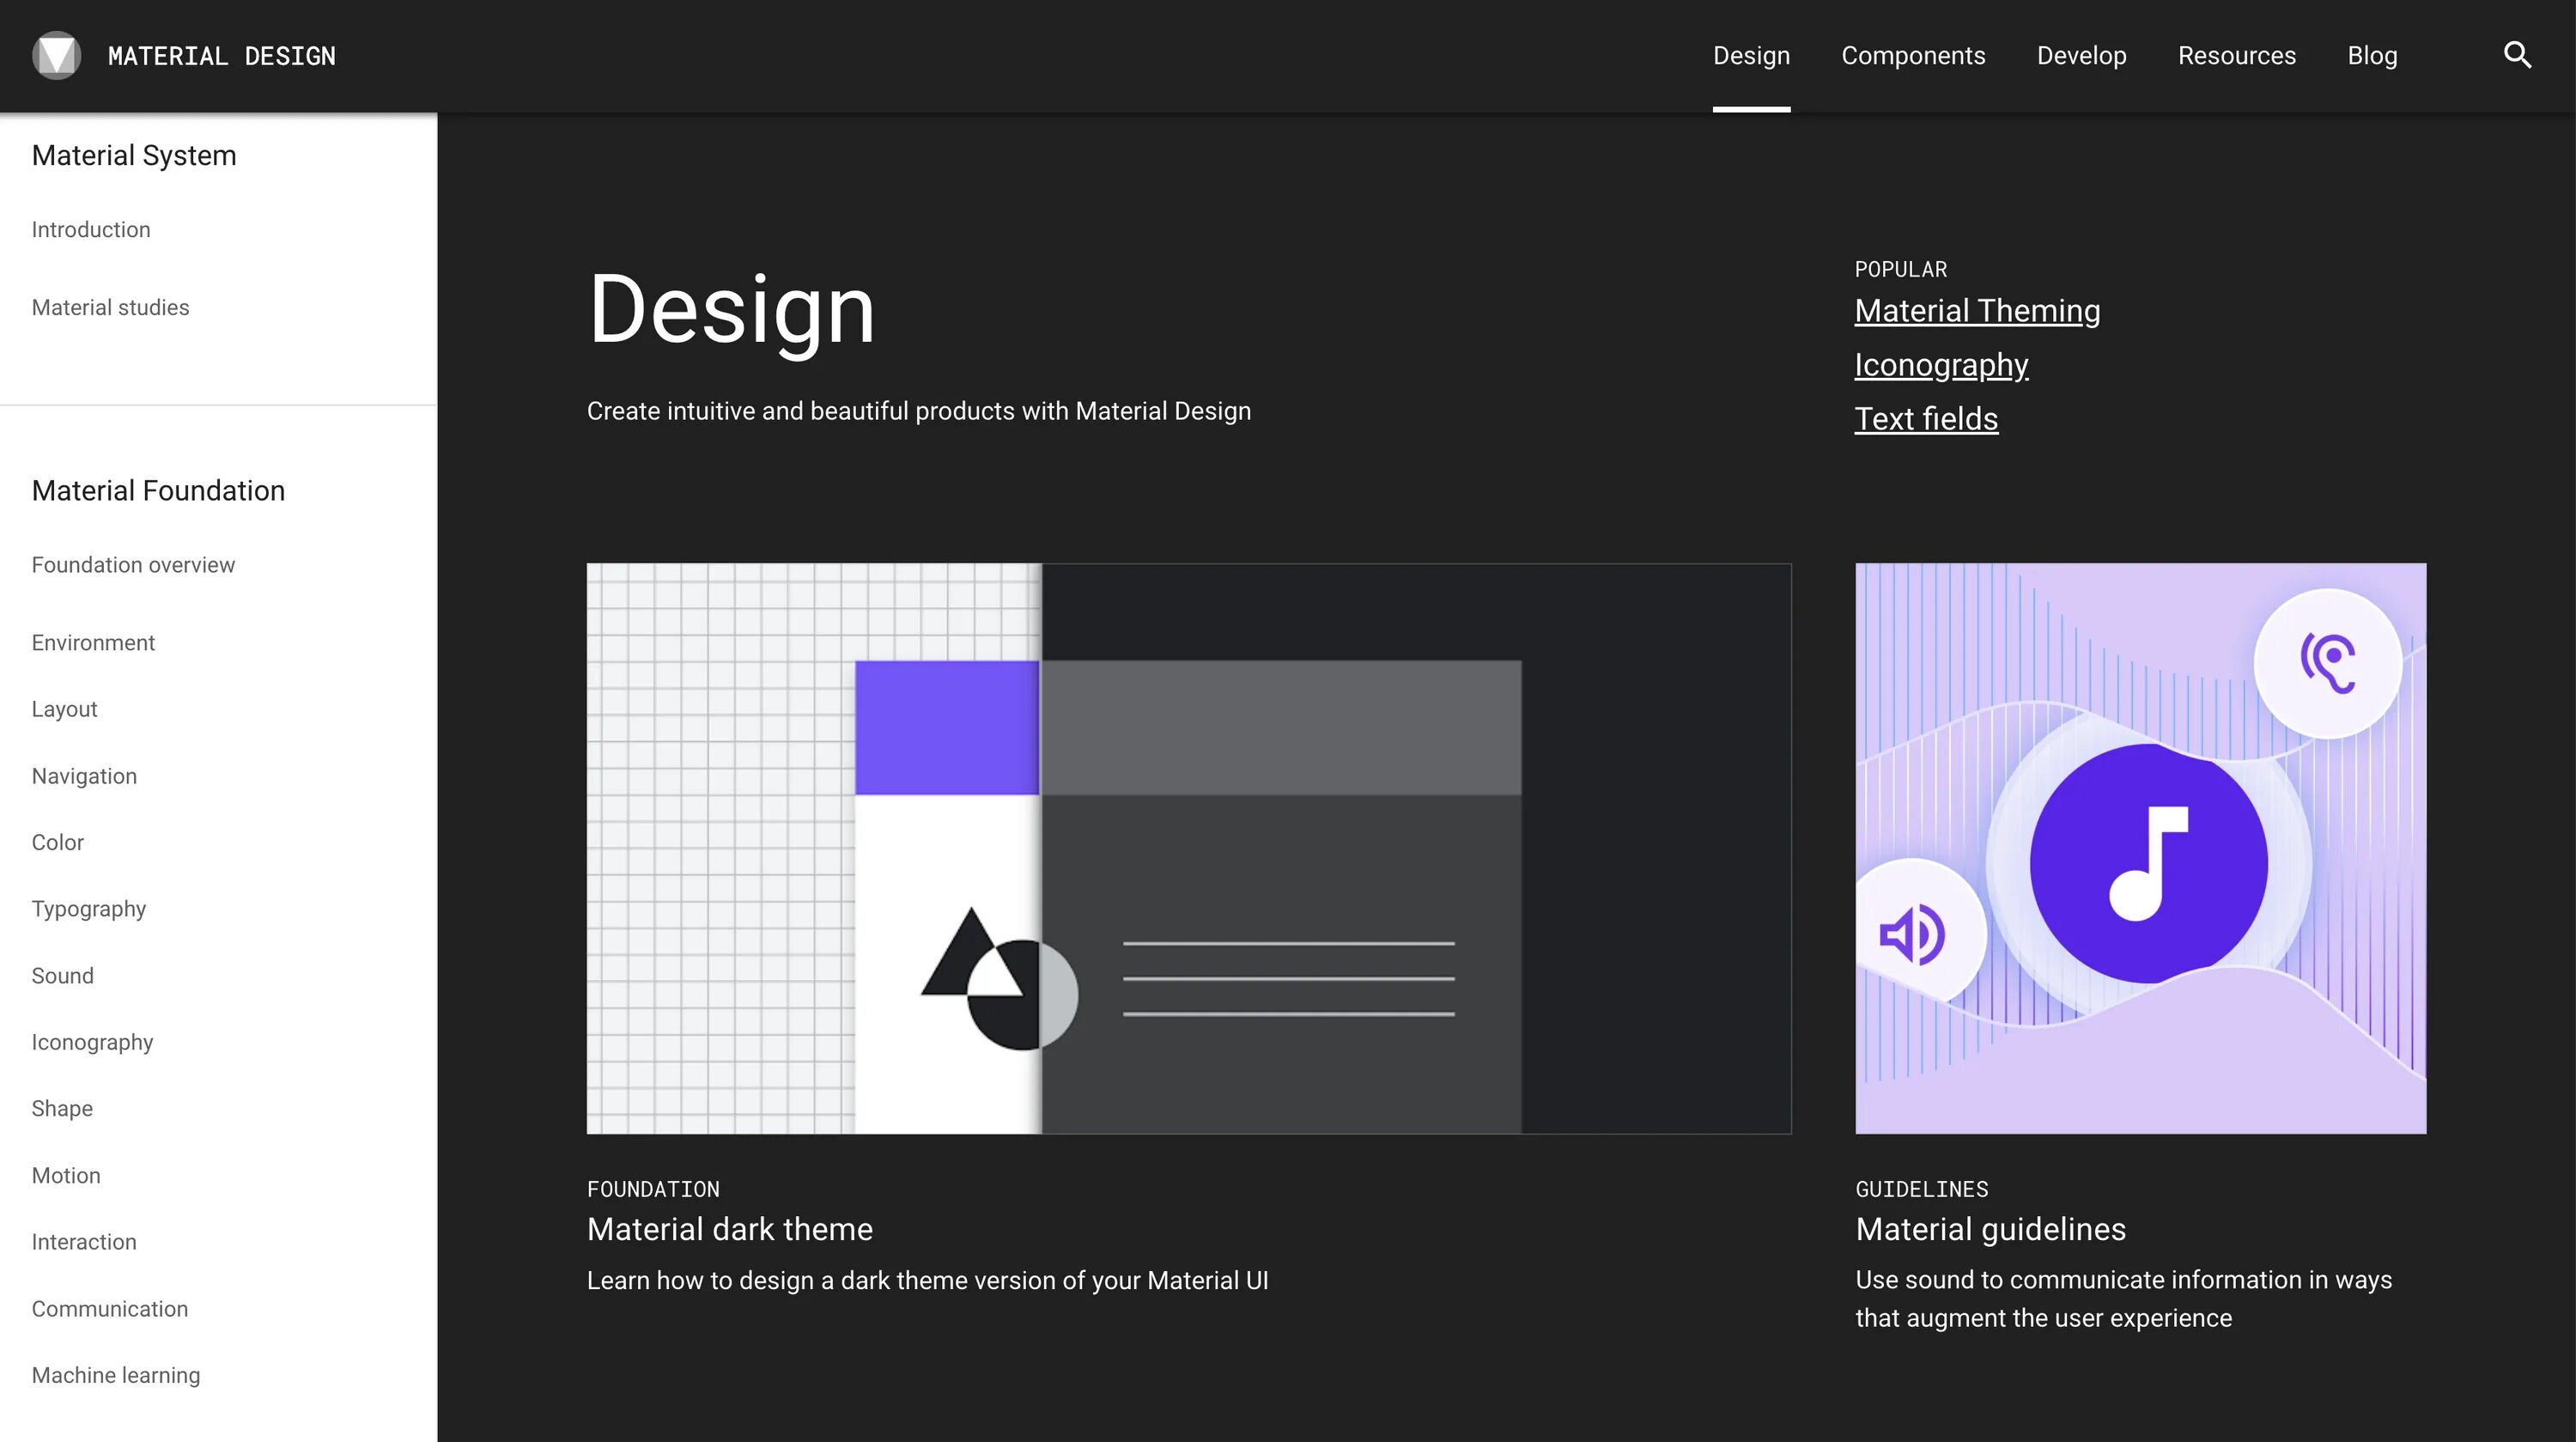
Task: Click the MATERIAL DESIGN header title text
Action: tap(221, 56)
